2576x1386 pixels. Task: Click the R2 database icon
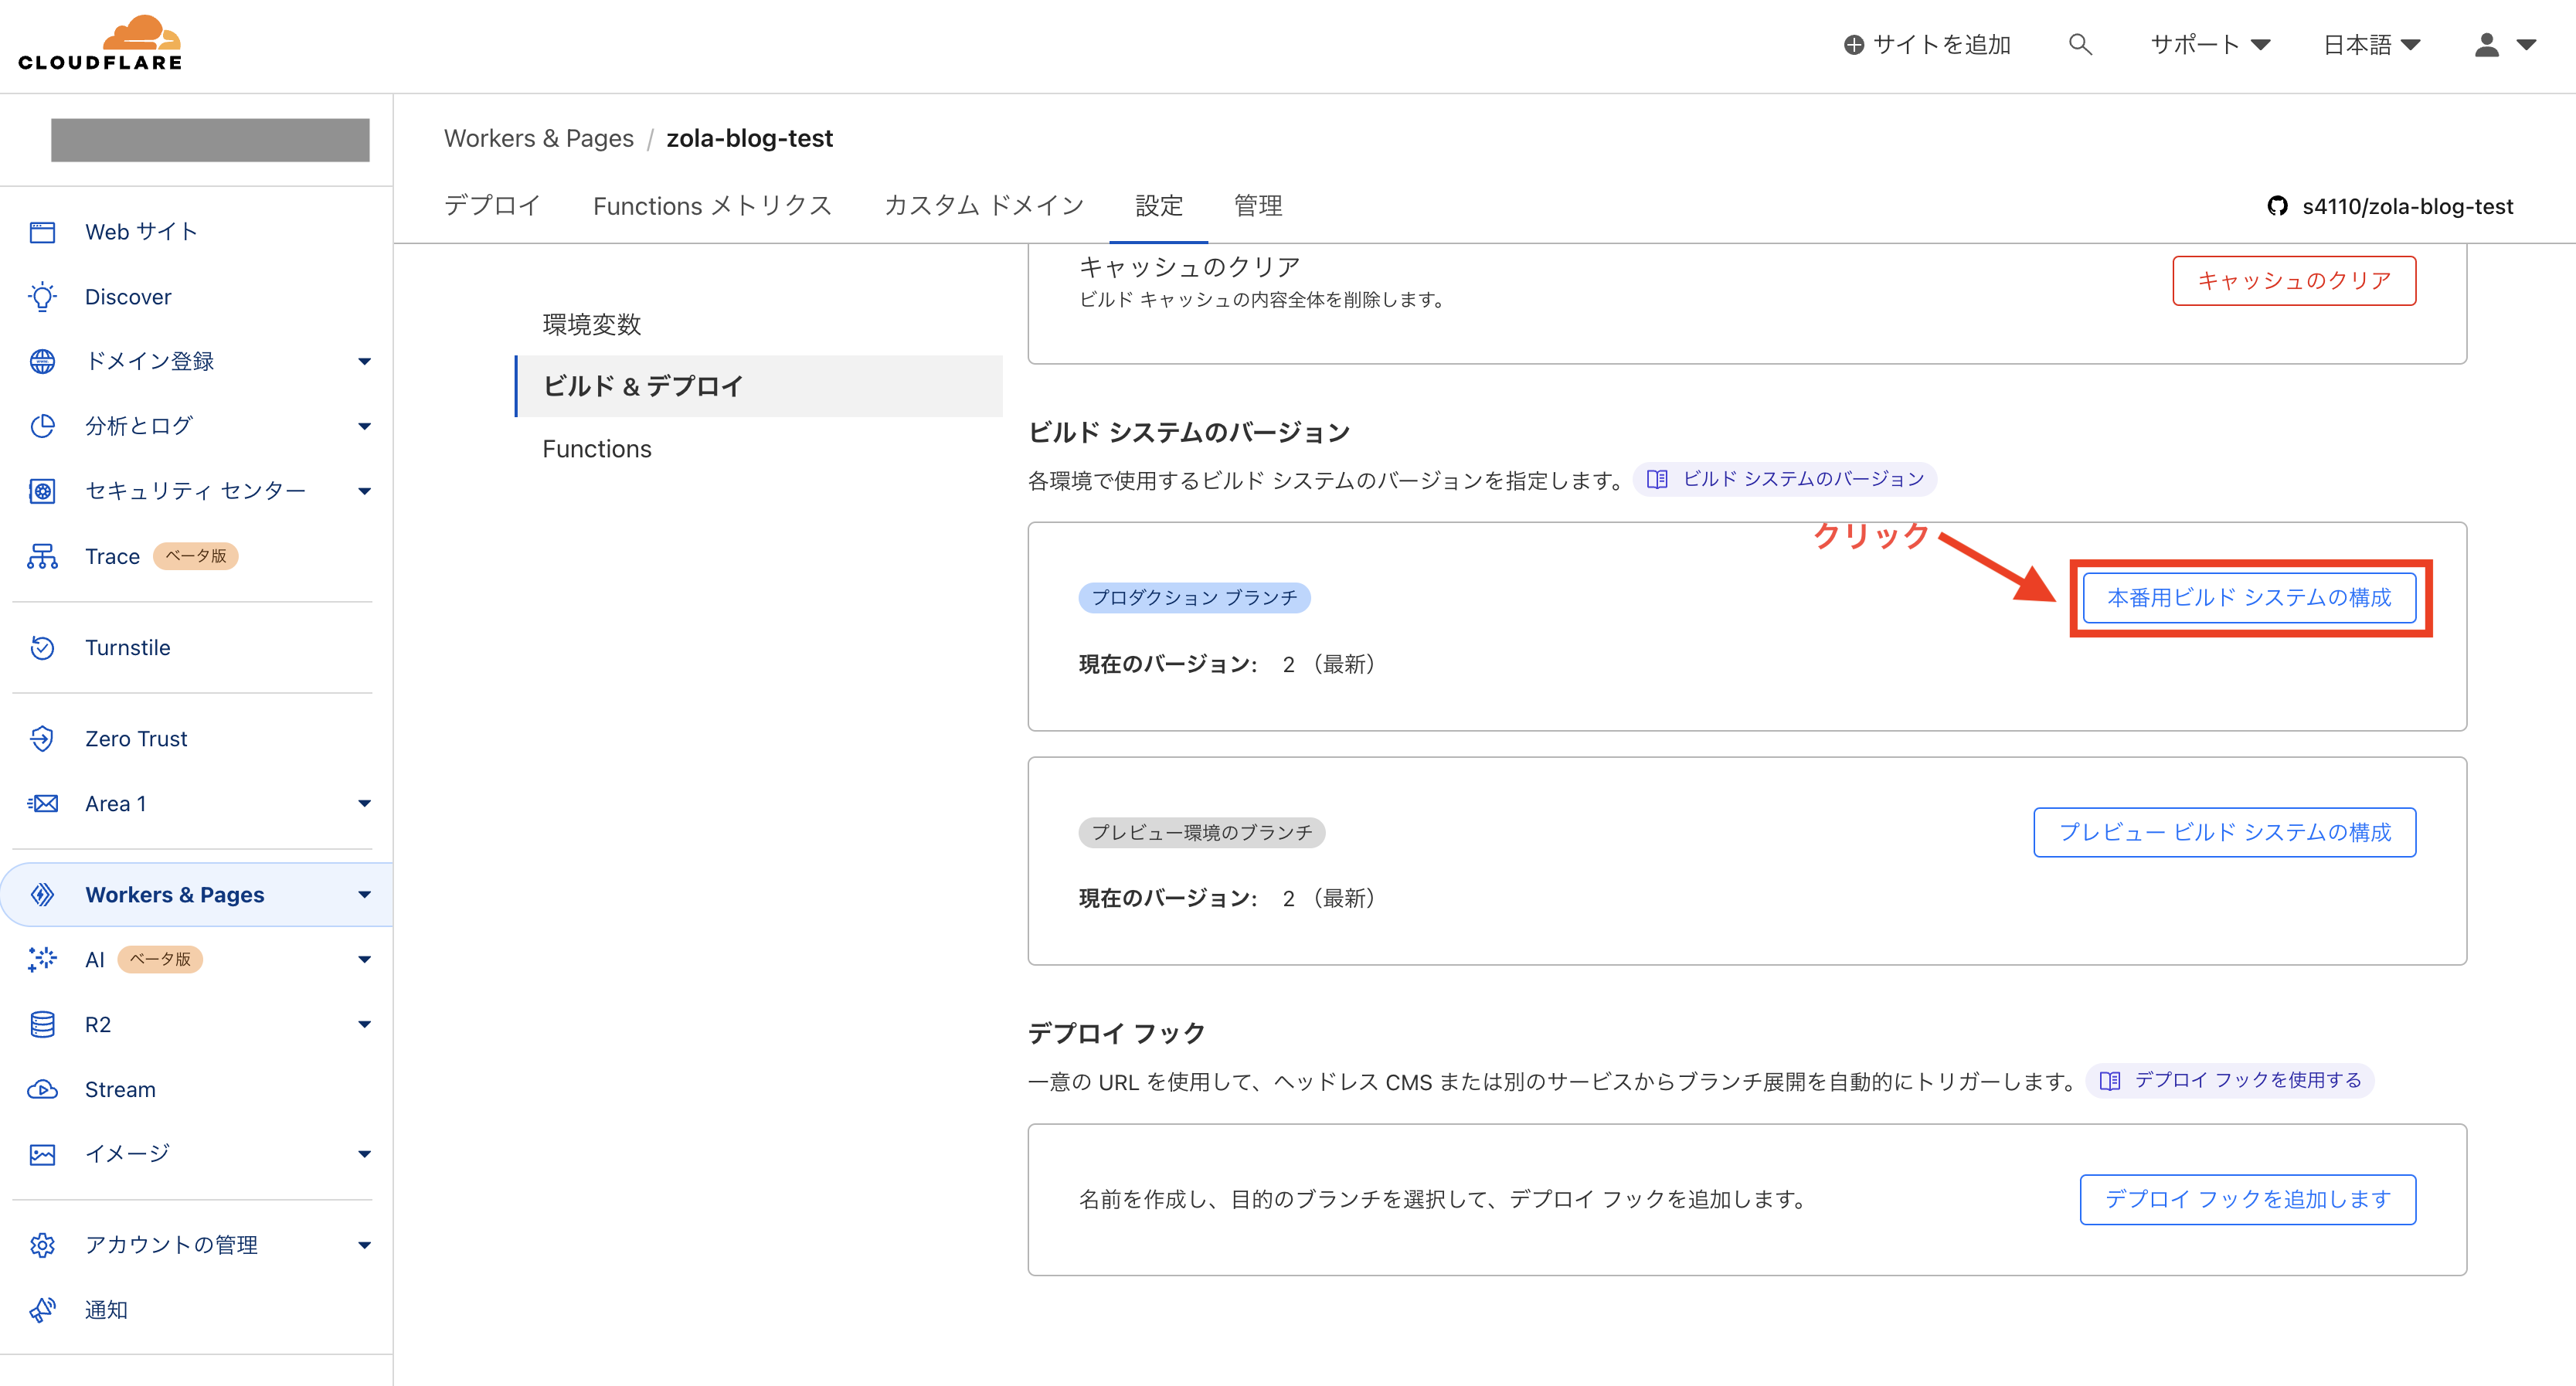click(x=42, y=1024)
